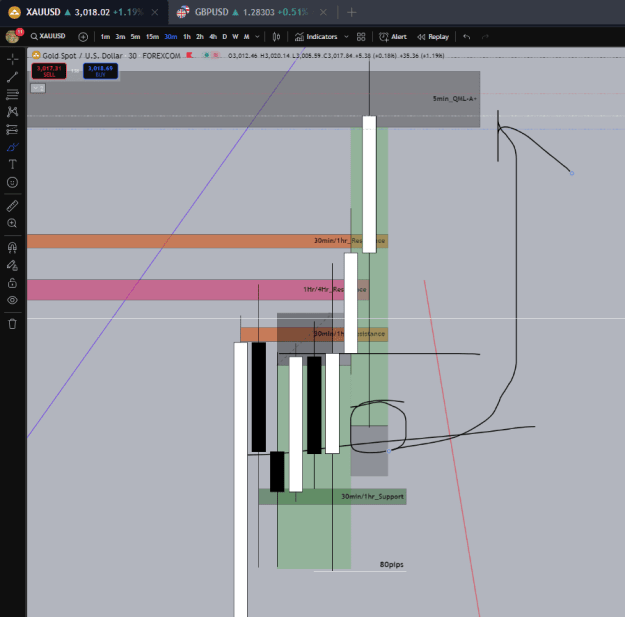625x617 pixels.
Task: Select the chart patterns tool
Action: tap(12, 112)
